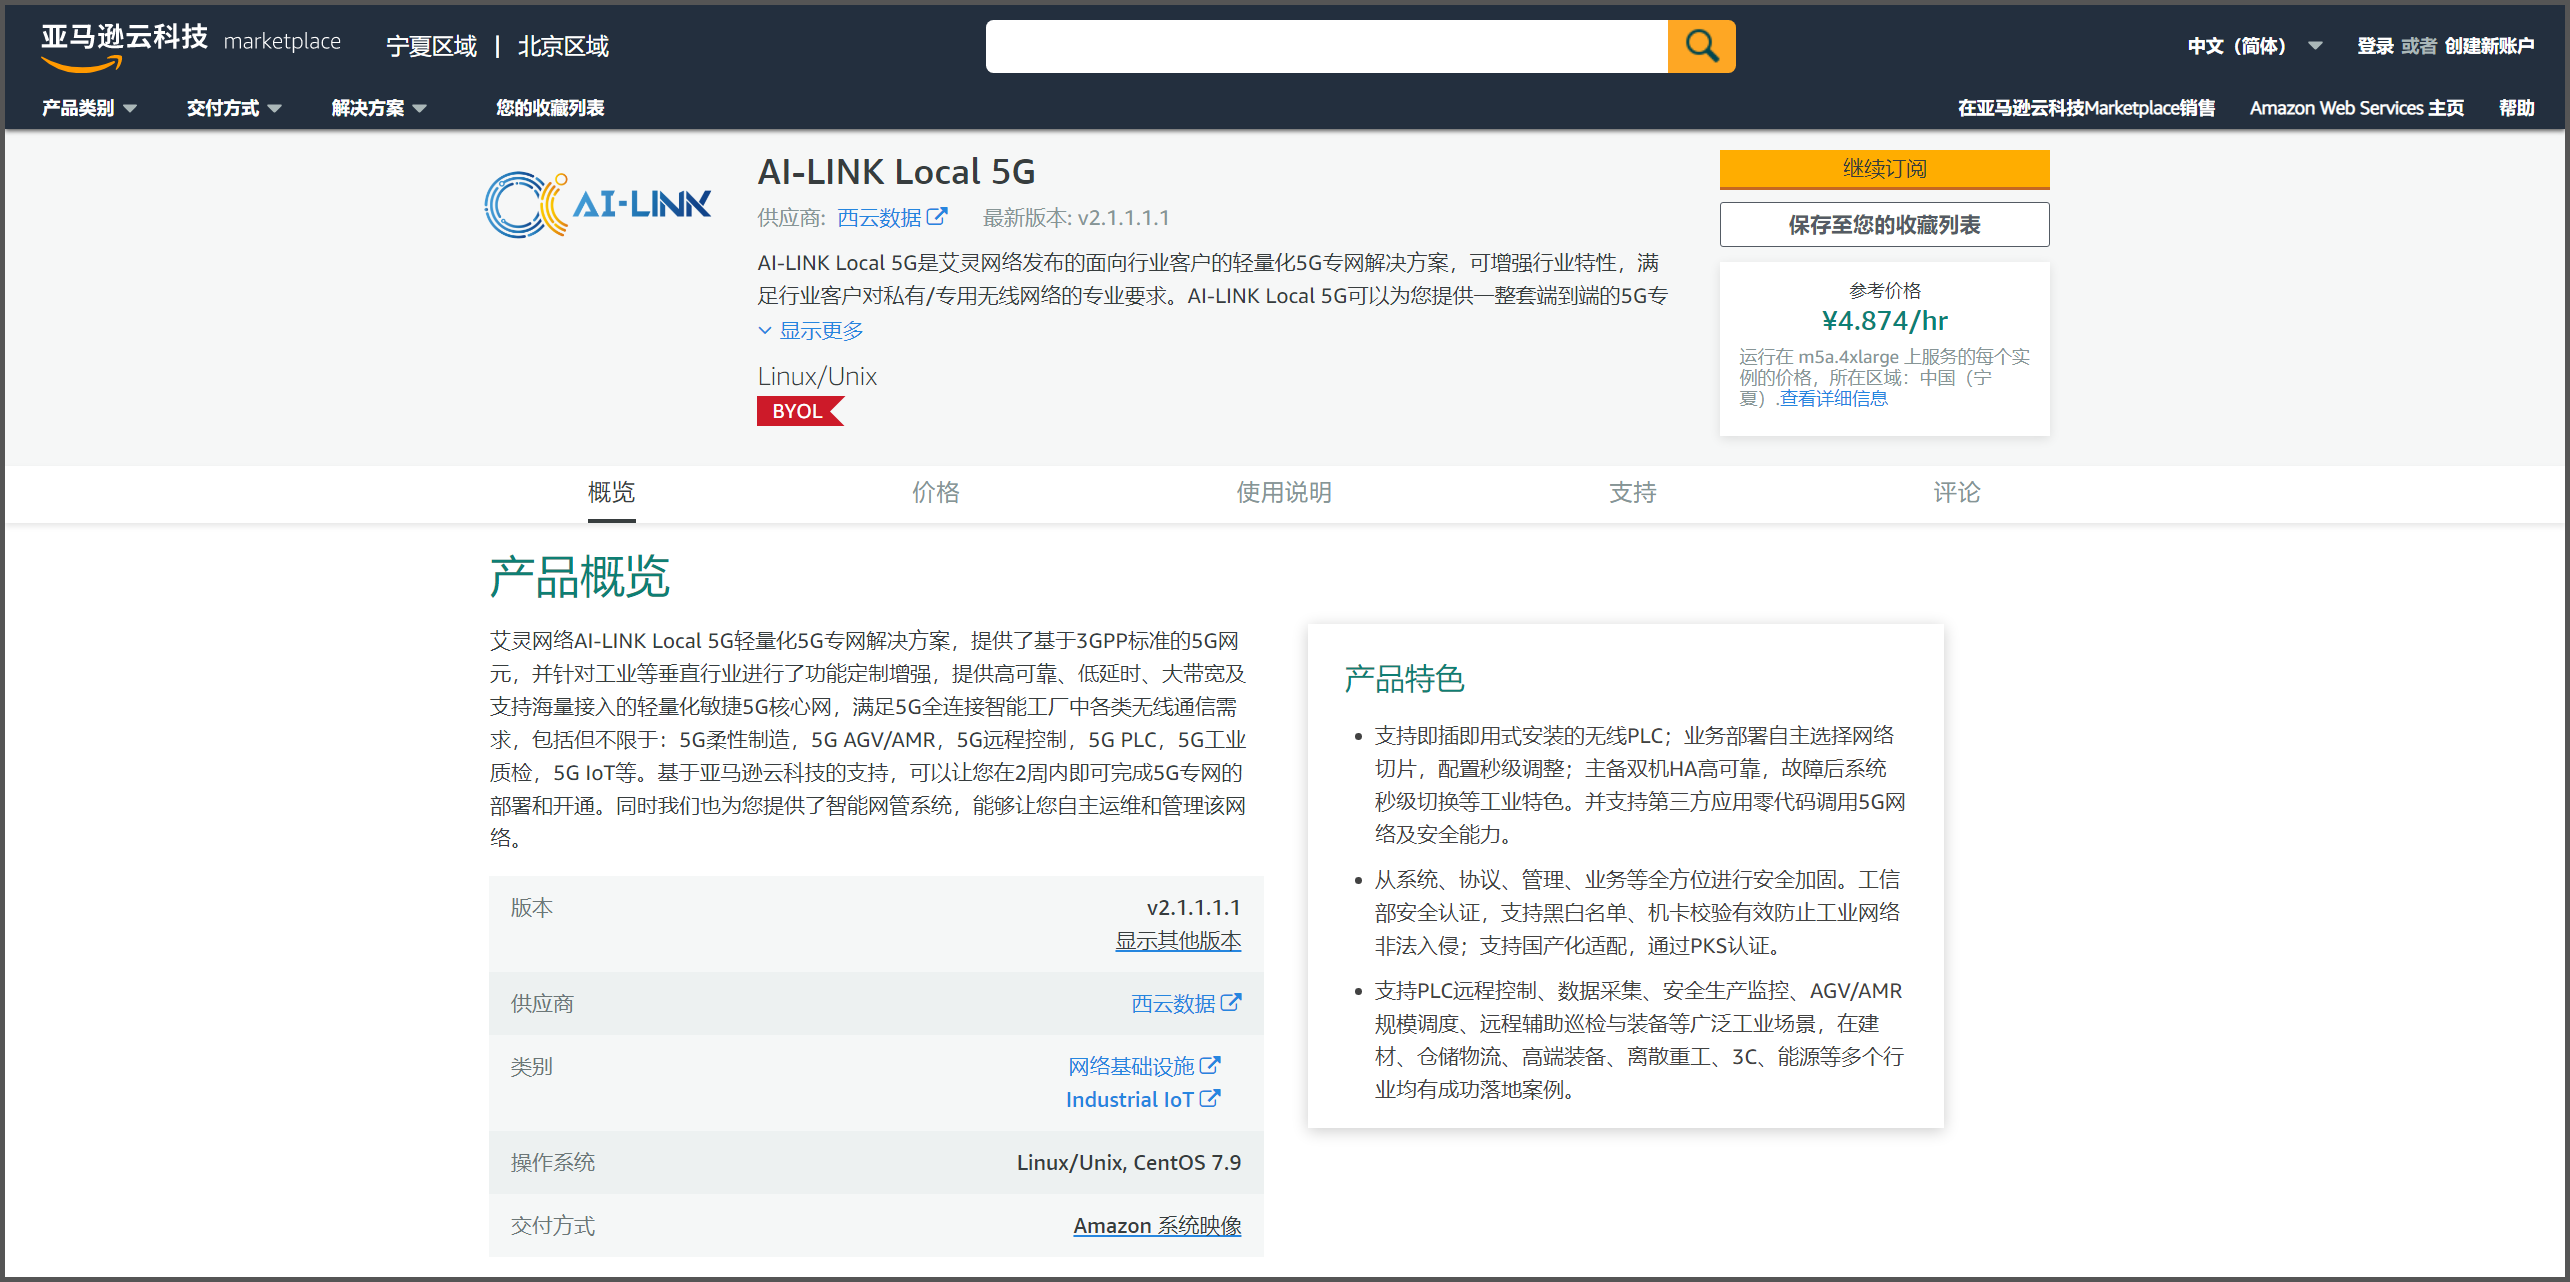
Task: Expand the 产品类别 dropdown menu
Action: 89,108
